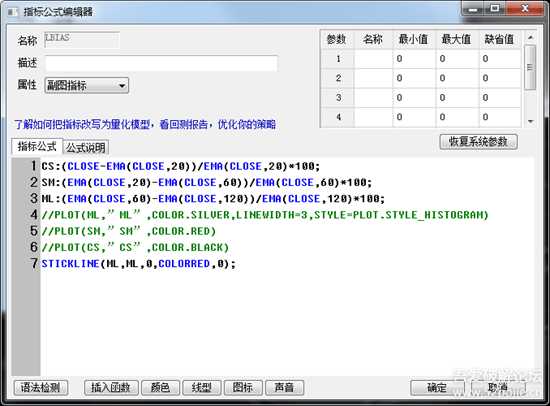Open the blue quantitative model help link
The height and width of the screenshot is (406, 550).
[145, 124]
